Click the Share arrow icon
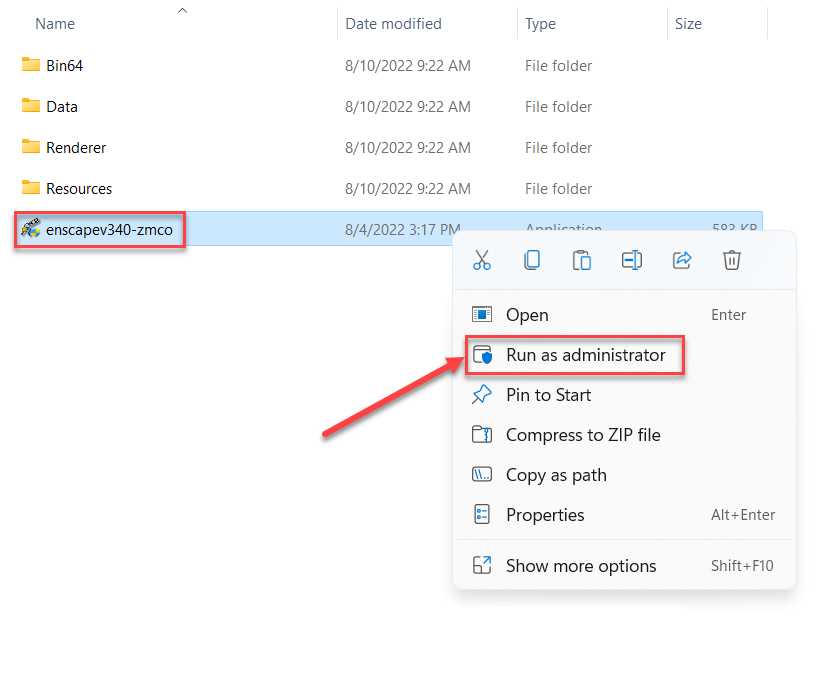Screen dimensions: 822x688 coord(682,260)
